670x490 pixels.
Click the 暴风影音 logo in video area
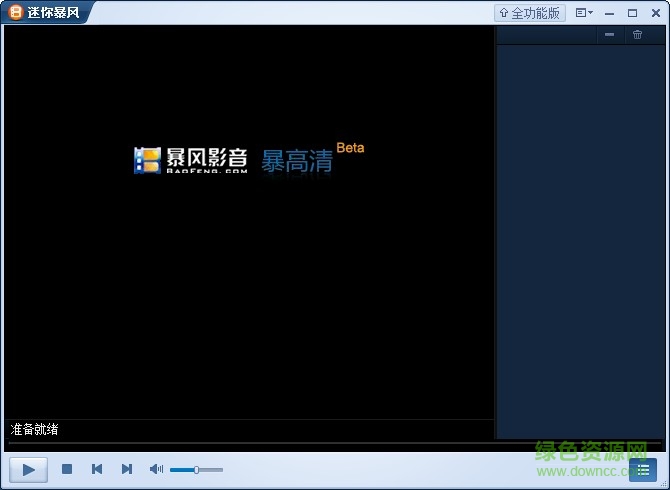click(191, 161)
